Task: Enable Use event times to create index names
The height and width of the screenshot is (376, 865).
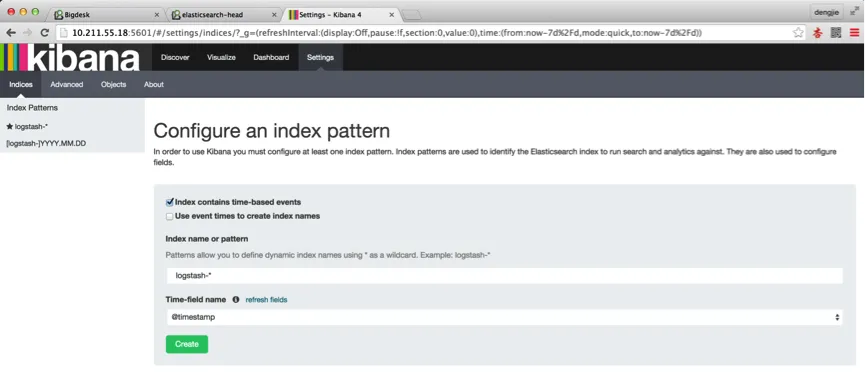Action: coord(169,217)
